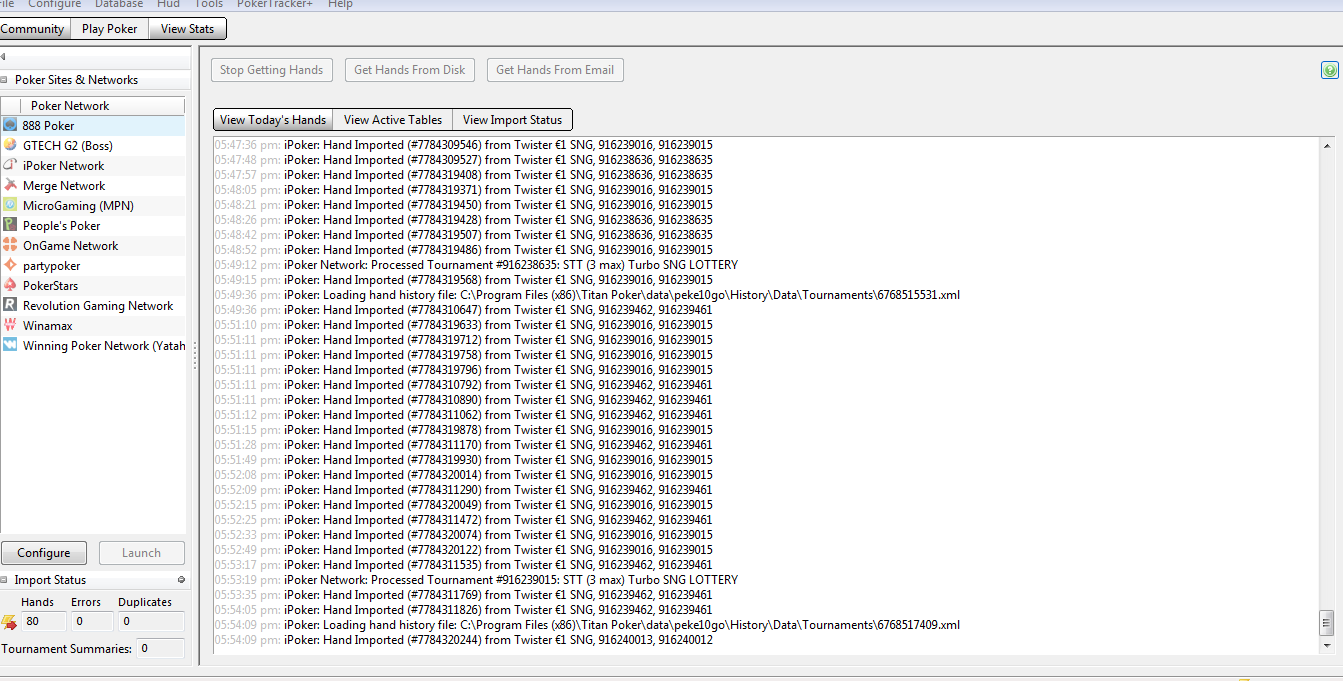This screenshot has width=1343, height=681.
Task: Click the Duplicates count field
Action: pyautogui.click(x=151, y=622)
